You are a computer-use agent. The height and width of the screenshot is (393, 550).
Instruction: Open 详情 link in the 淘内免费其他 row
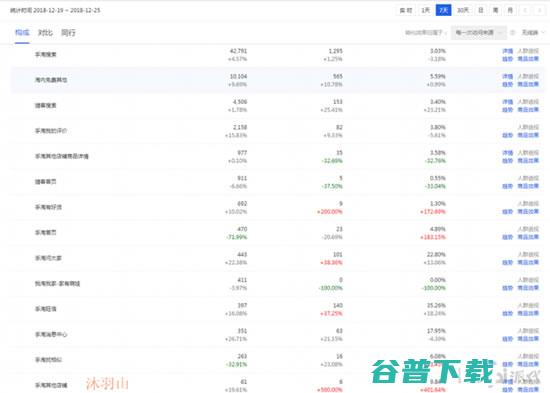(x=508, y=76)
